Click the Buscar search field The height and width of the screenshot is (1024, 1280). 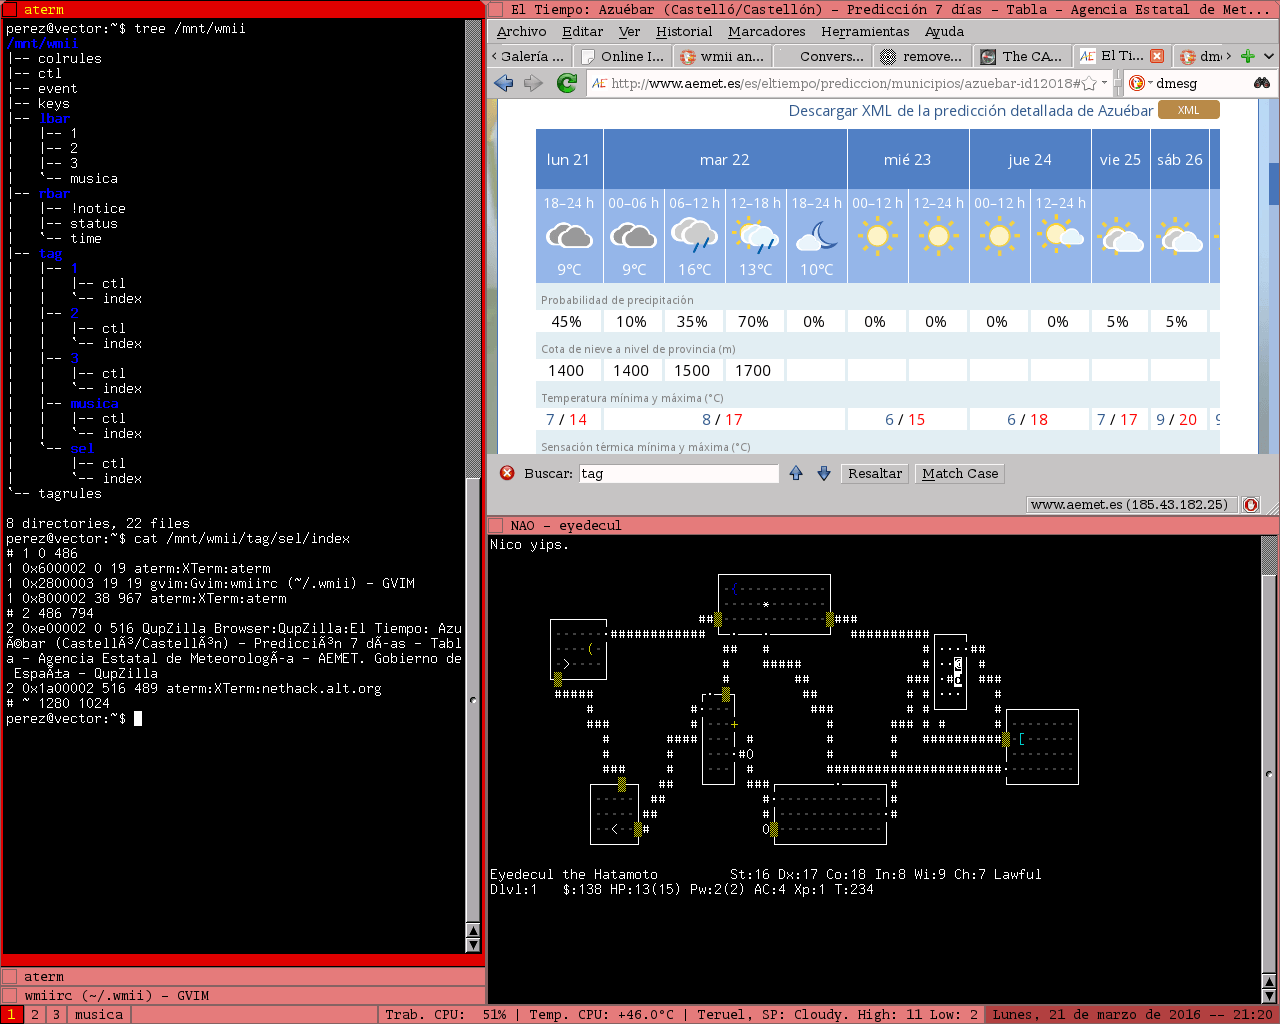(x=678, y=473)
